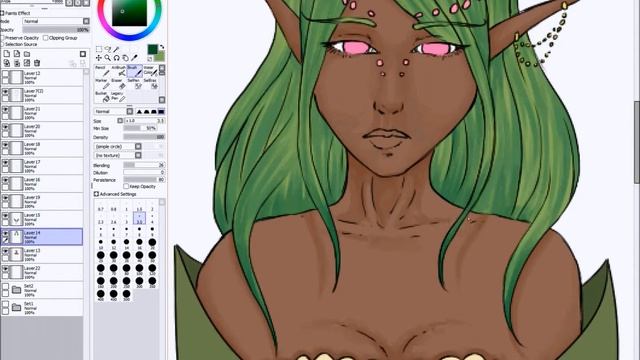Click the transfer down layer icon
640x360 pixels.
click(7, 63)
